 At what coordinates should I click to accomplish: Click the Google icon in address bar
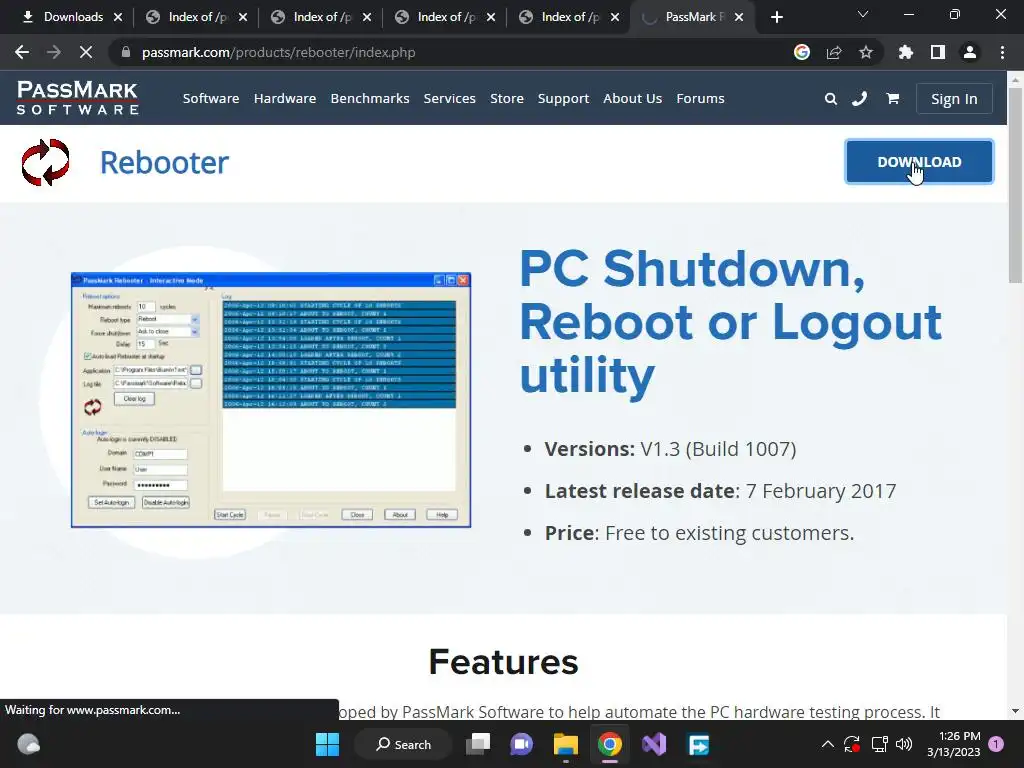point(801,52)
